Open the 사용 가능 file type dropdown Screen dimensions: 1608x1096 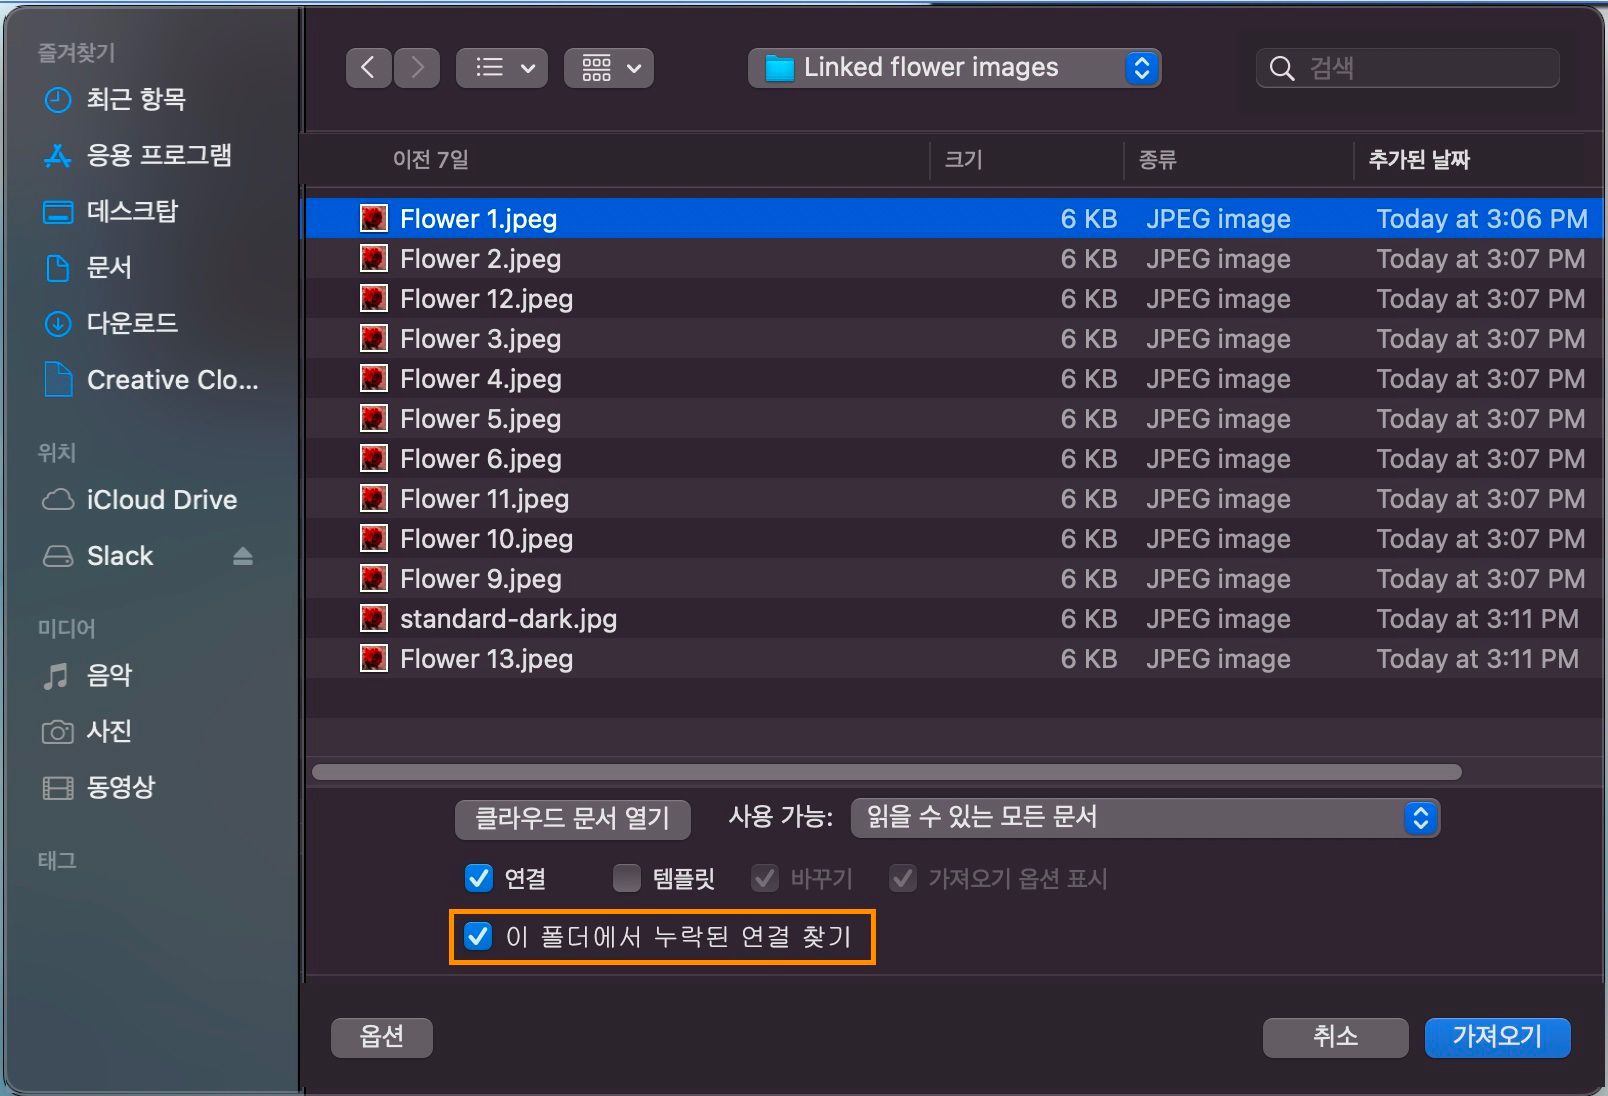1145,818
